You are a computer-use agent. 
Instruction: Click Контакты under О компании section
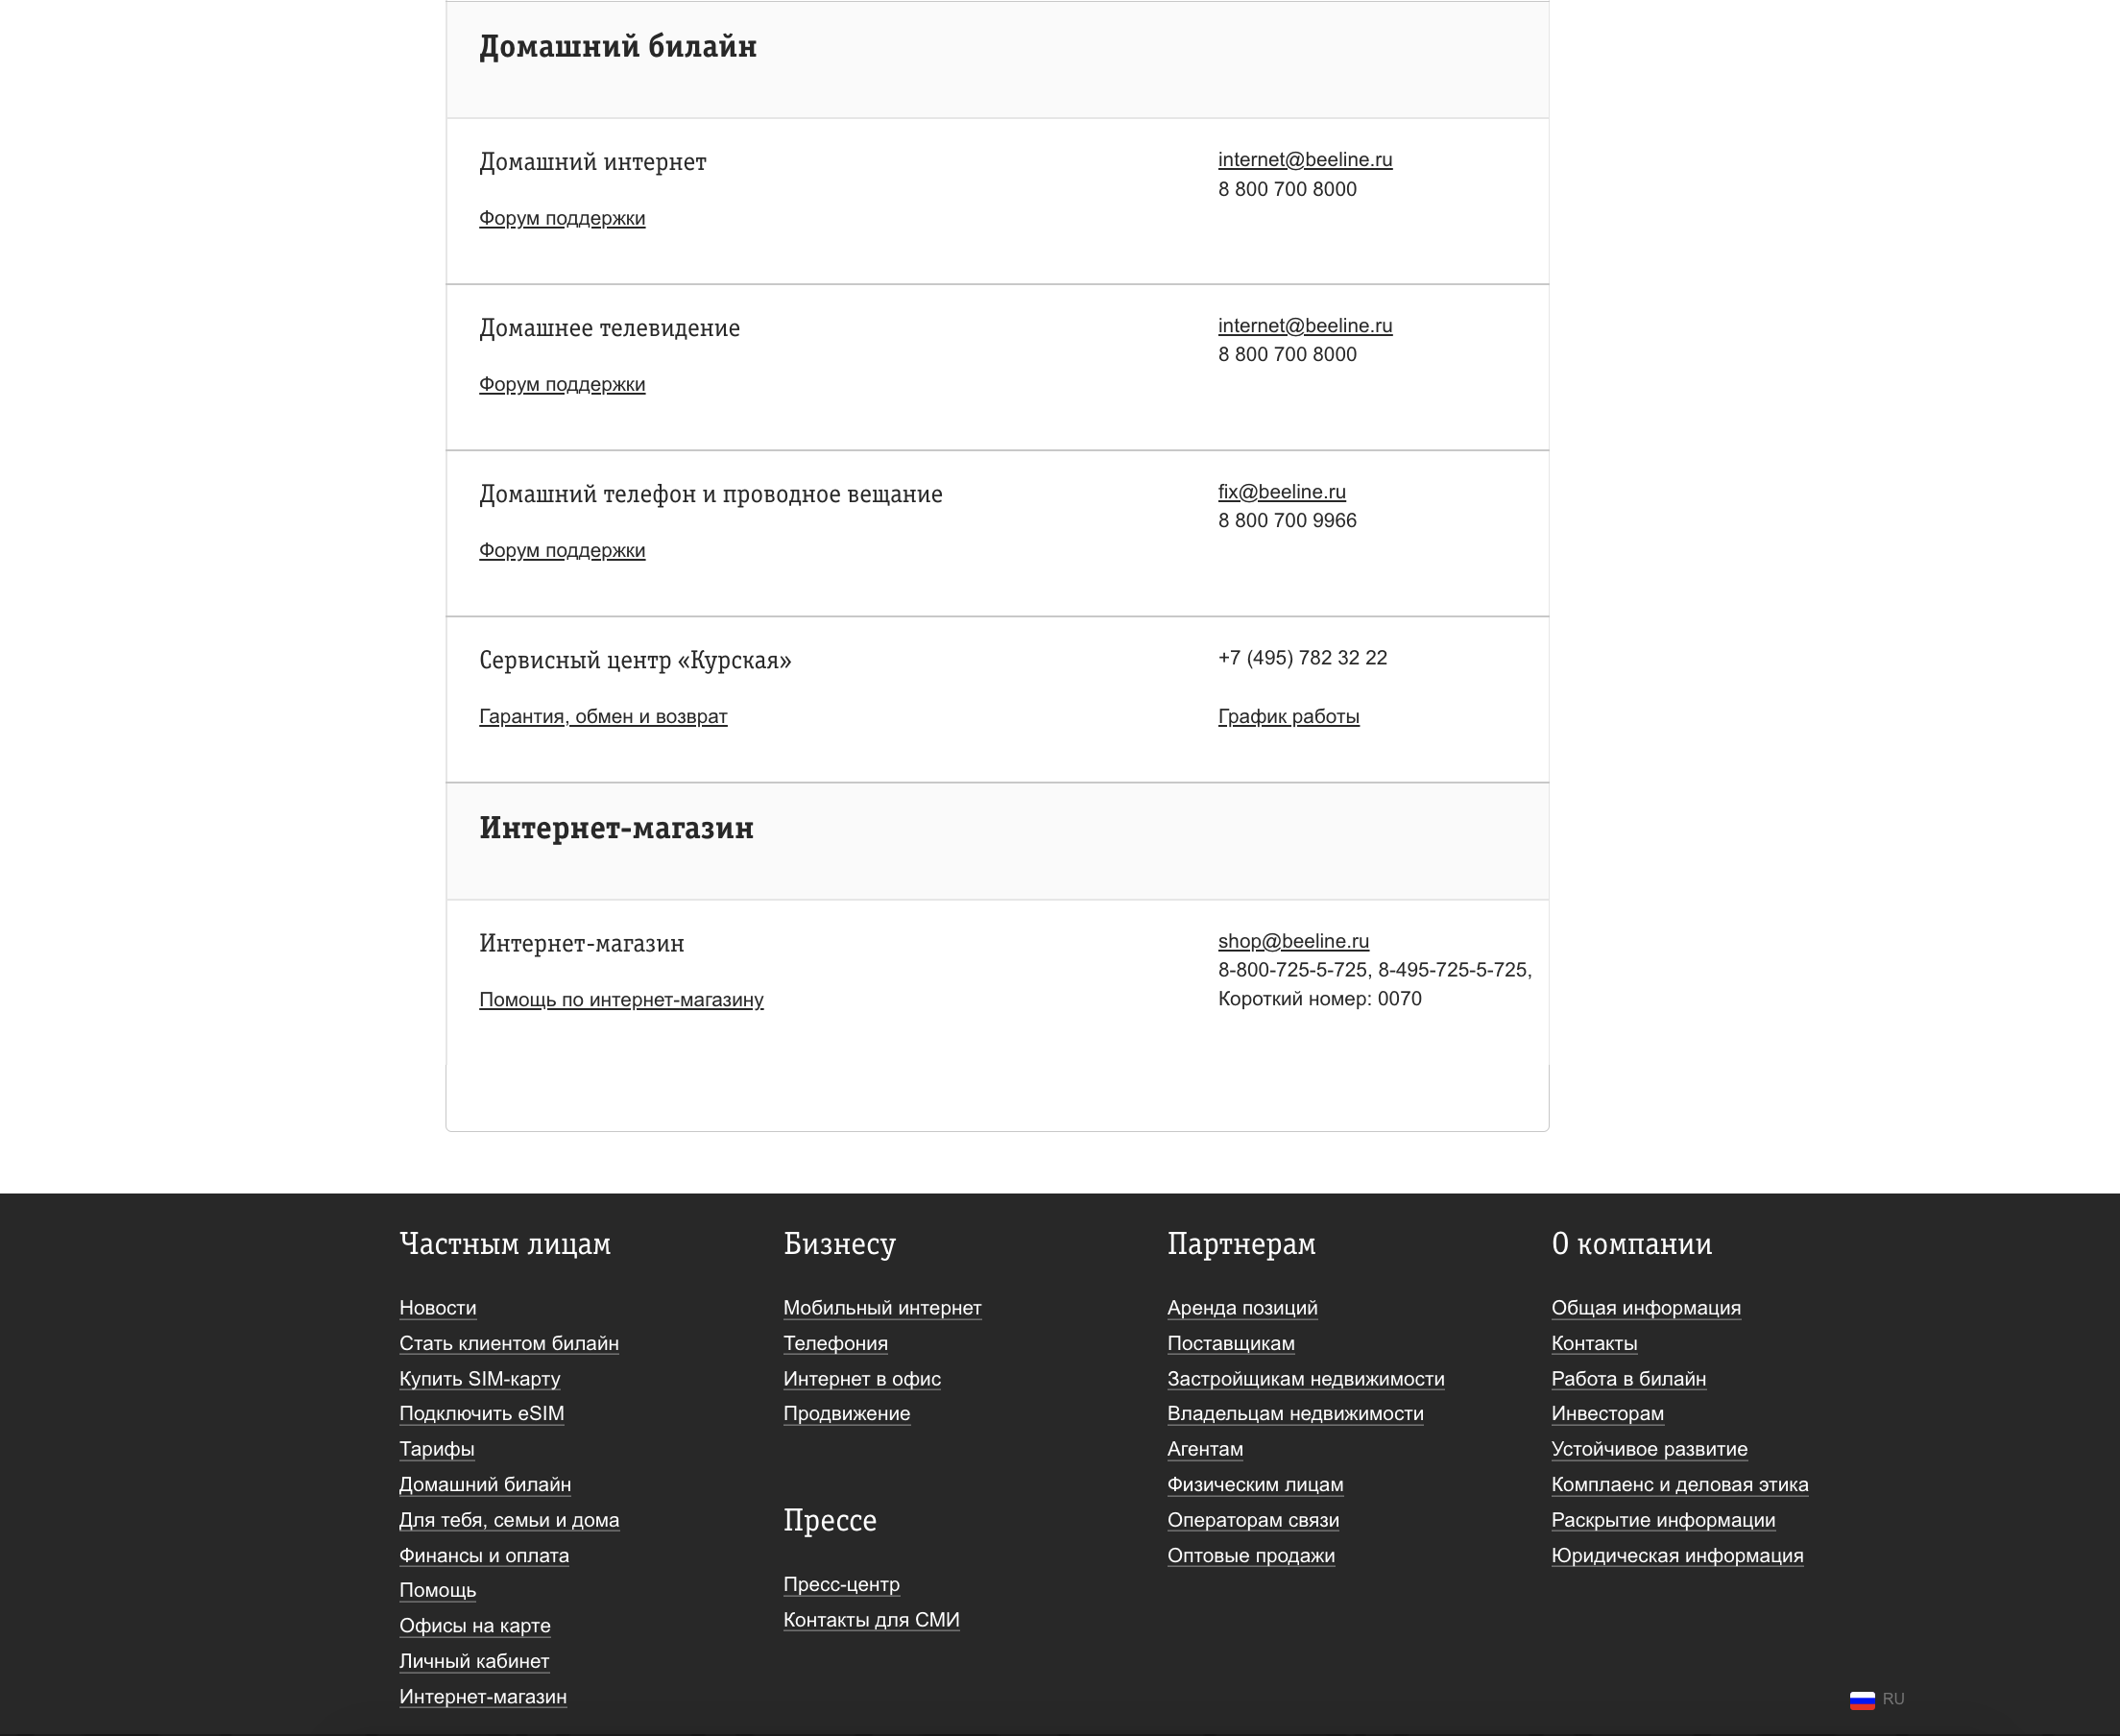pyautogui.click(x=1594, y=1343)
